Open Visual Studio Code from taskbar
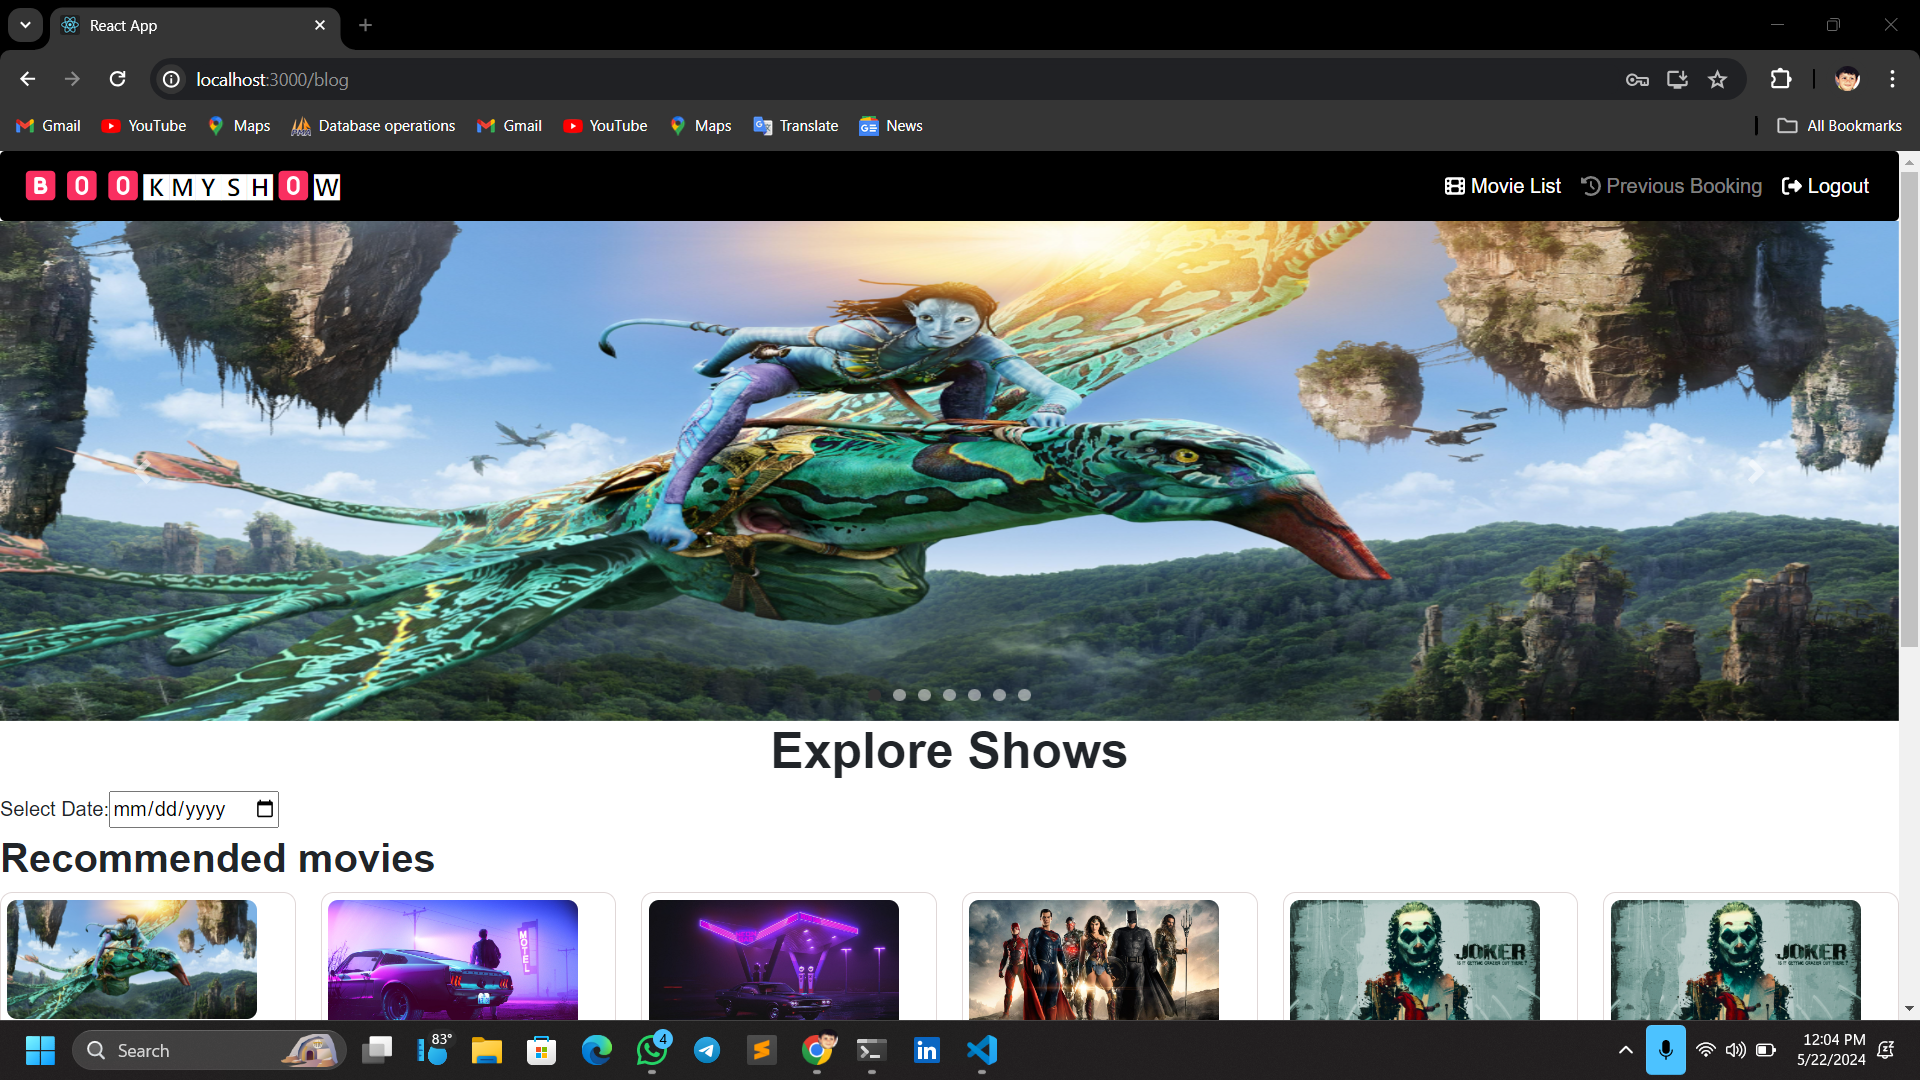1920x1080 pixels. (981, 1050)
